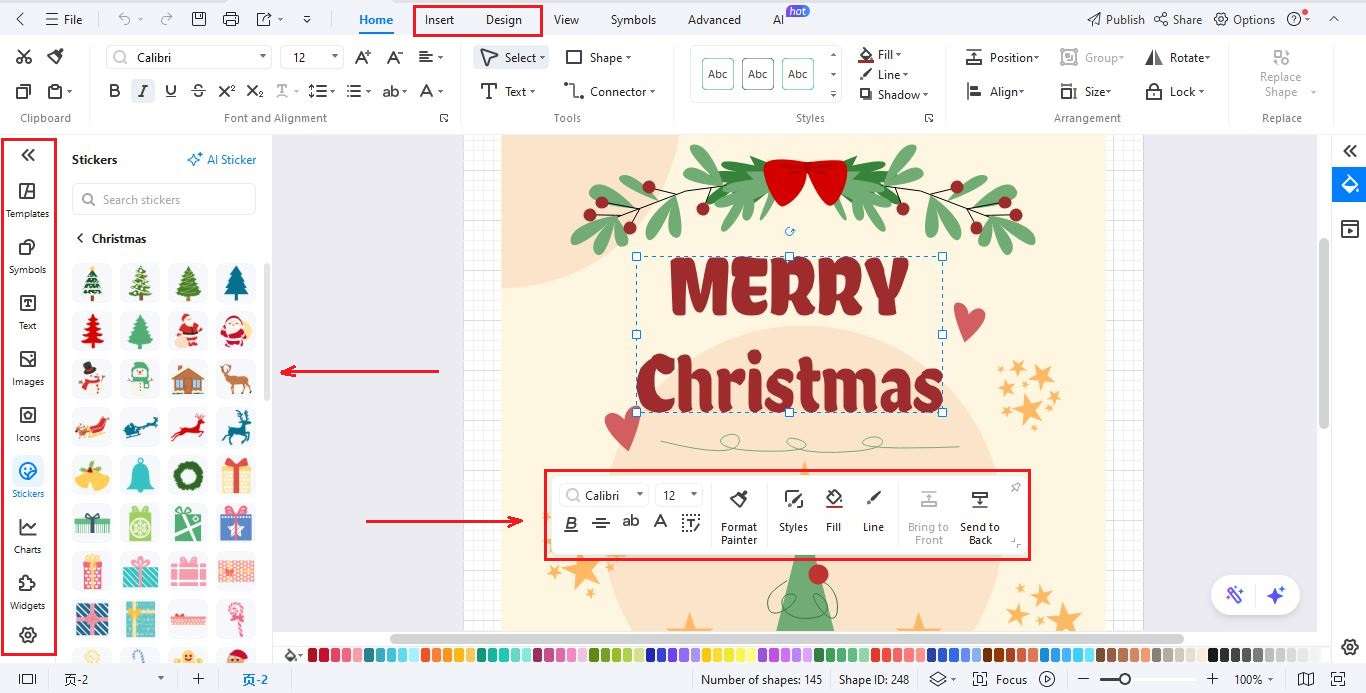Switch to the Insert tab
Image resolution: width=1366 pixels, height=693 pixels.
439,19
